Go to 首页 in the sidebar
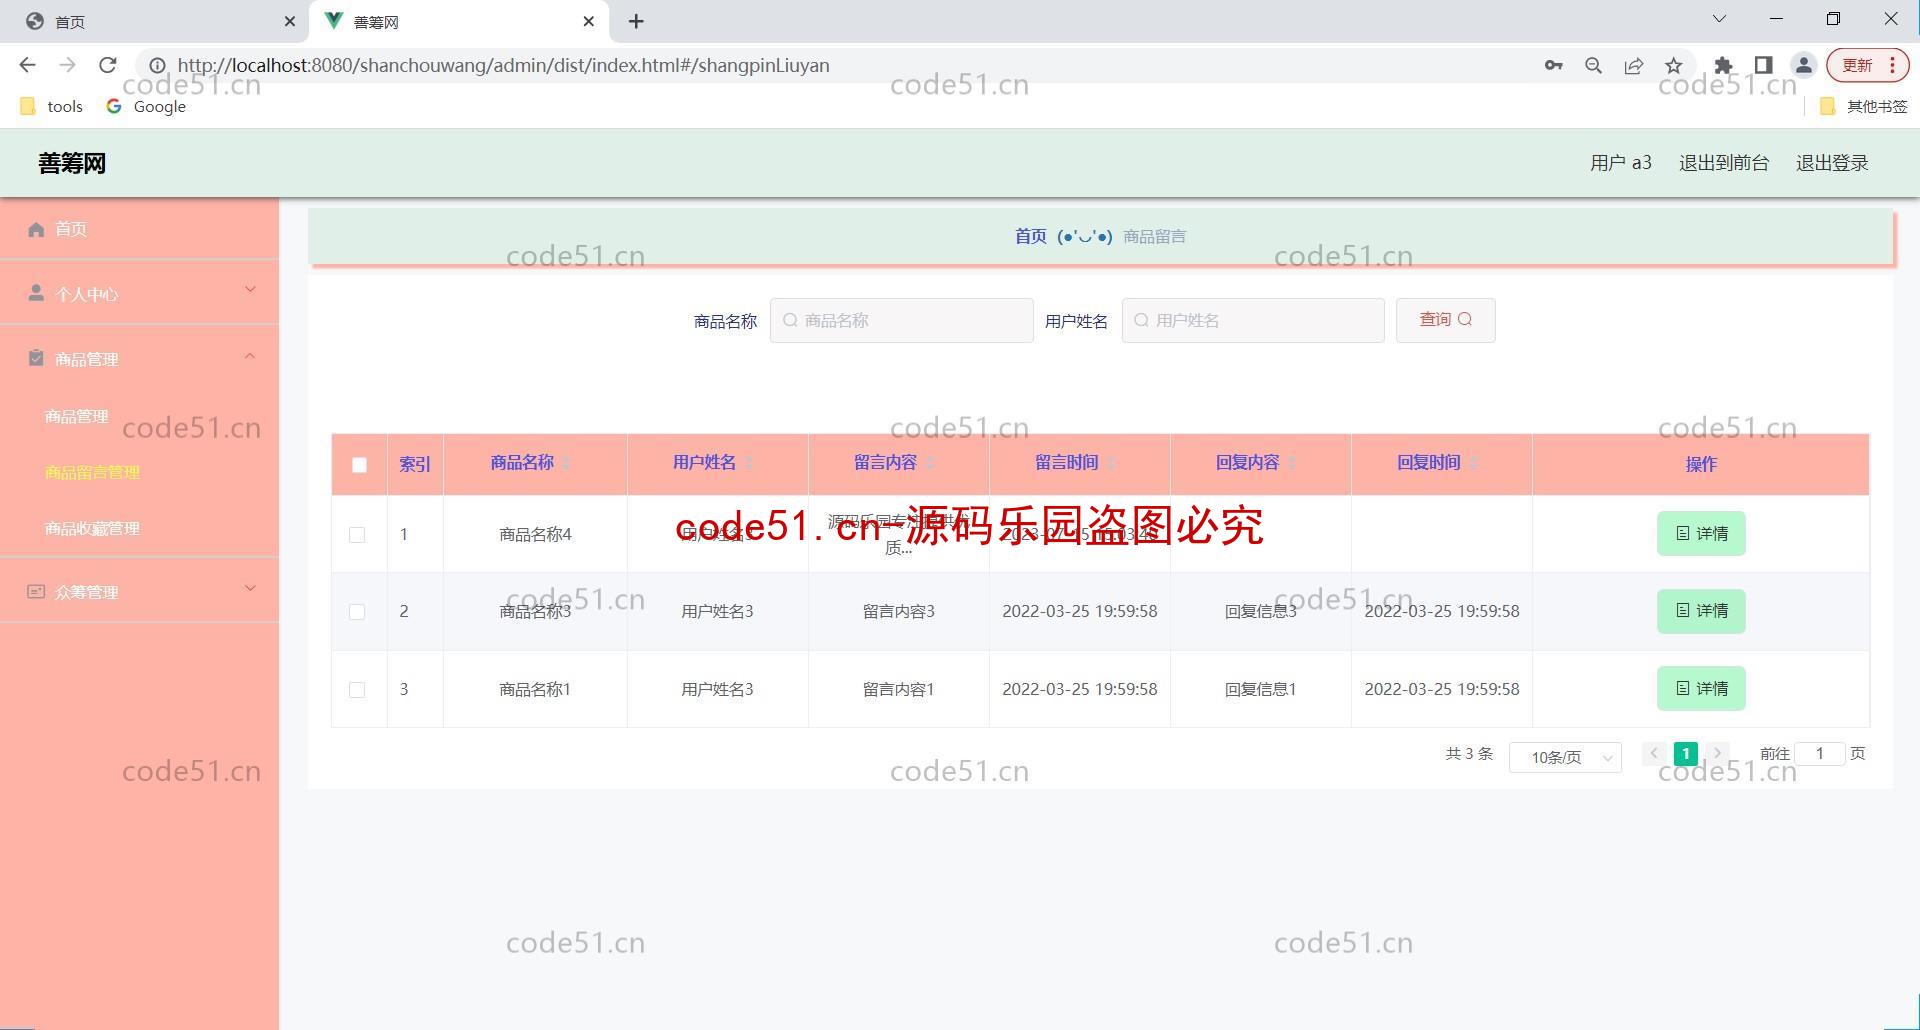 (x=140, y=229)
